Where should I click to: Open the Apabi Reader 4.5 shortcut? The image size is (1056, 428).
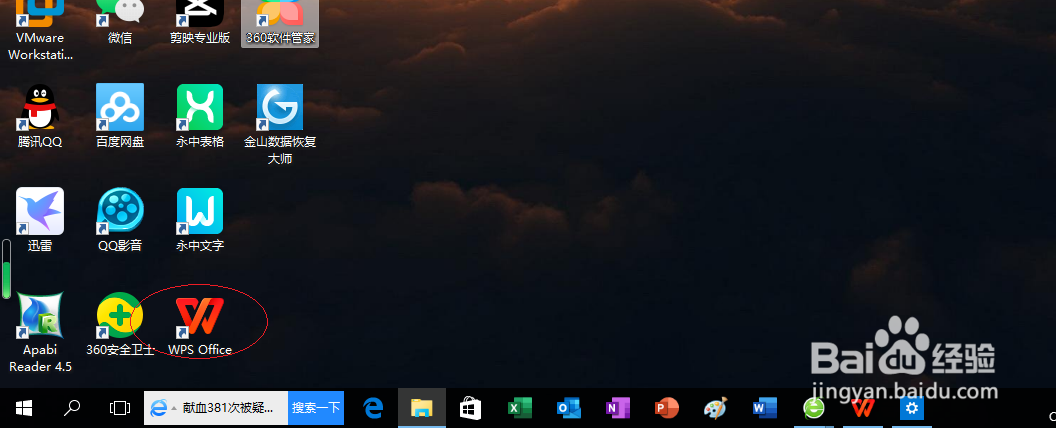[40, 332]
